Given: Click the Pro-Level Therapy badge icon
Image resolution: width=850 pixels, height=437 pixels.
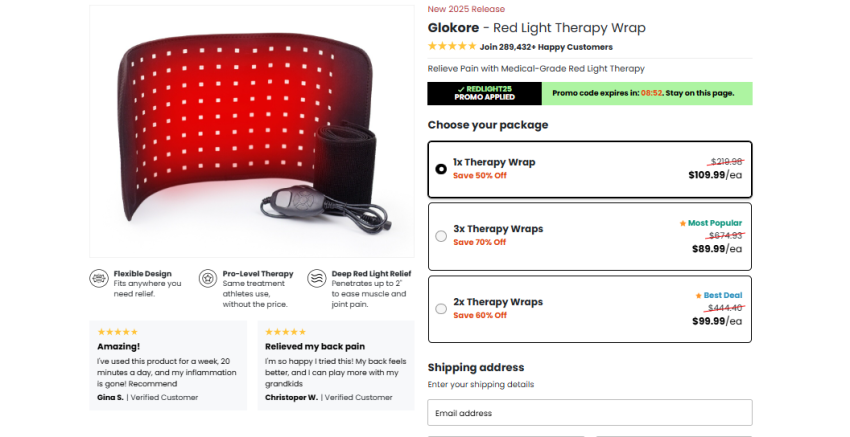Looking at the screenshot, I should coord(208,278).
